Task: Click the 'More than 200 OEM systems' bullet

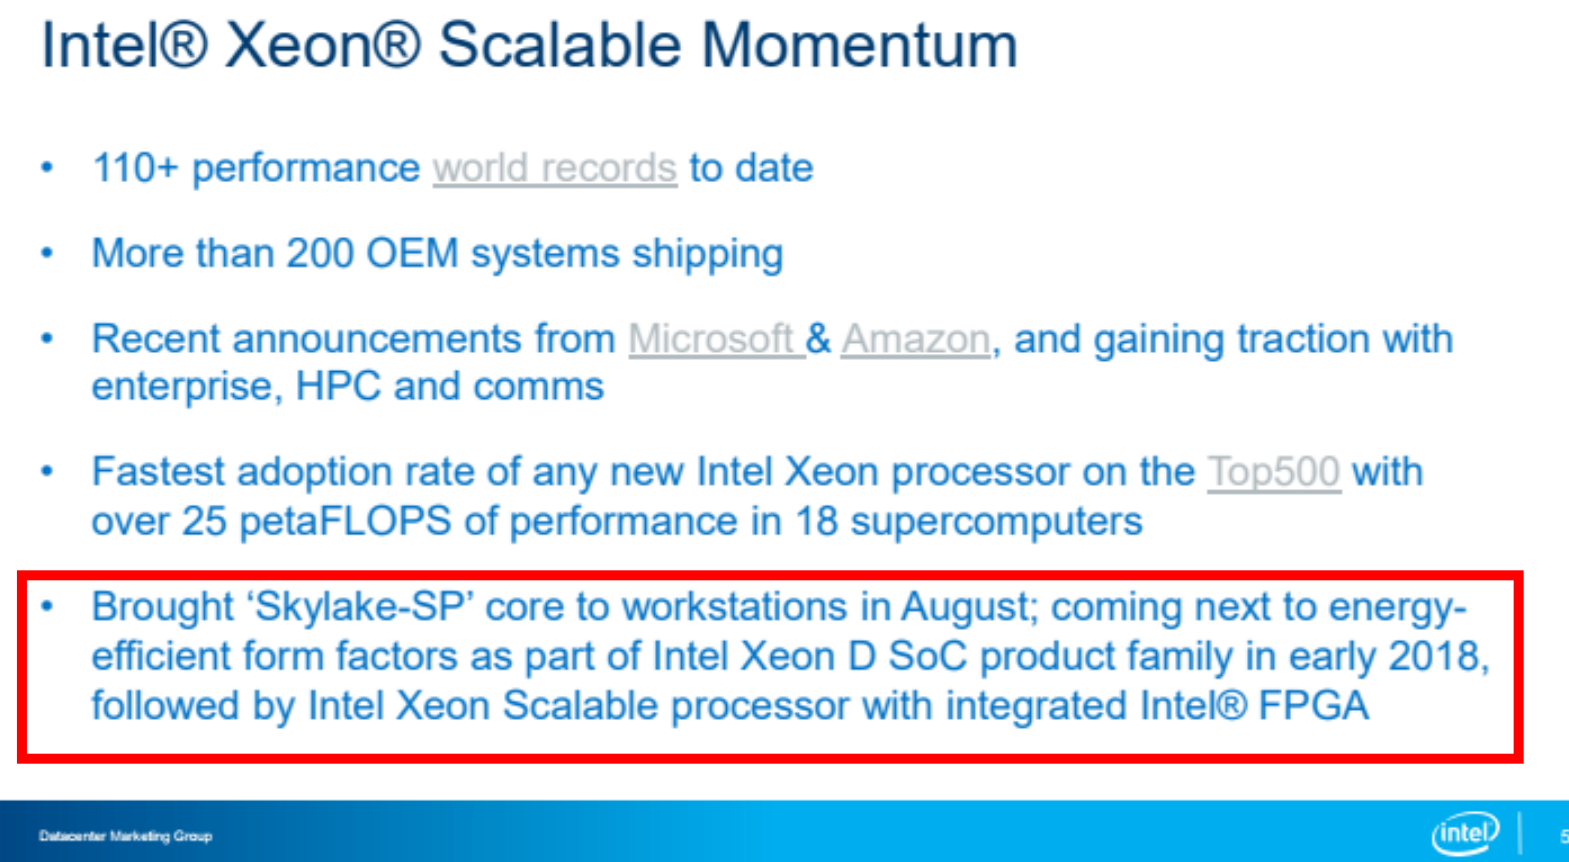Action: click(x=437, y=254)
